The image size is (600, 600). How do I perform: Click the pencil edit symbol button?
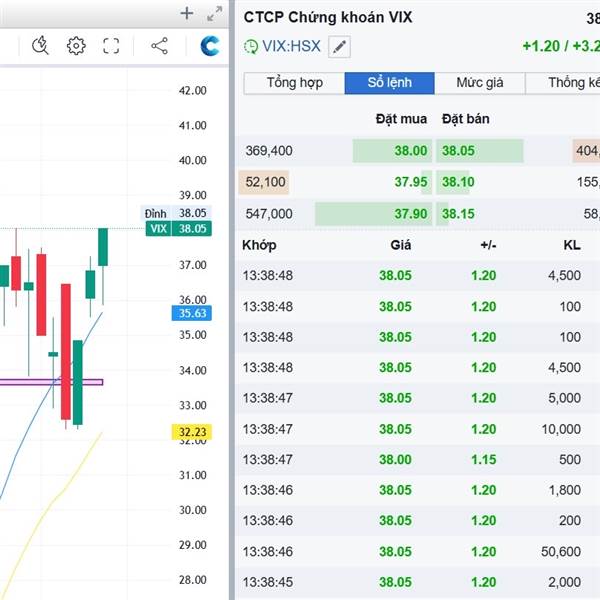click(x=339, y=47)
